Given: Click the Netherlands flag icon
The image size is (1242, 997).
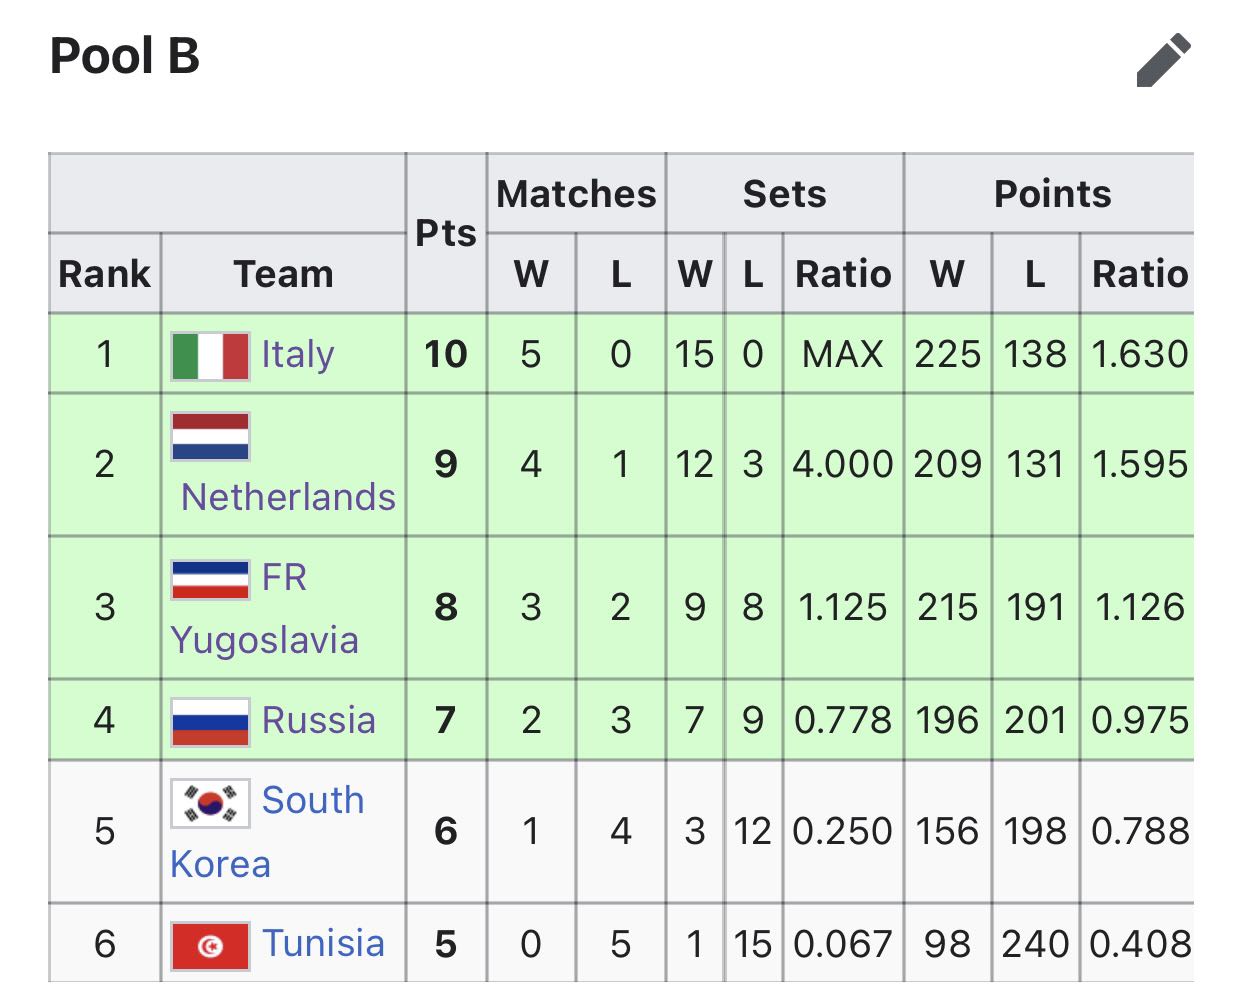Looking at the screenshot, I should click(210, 436).
